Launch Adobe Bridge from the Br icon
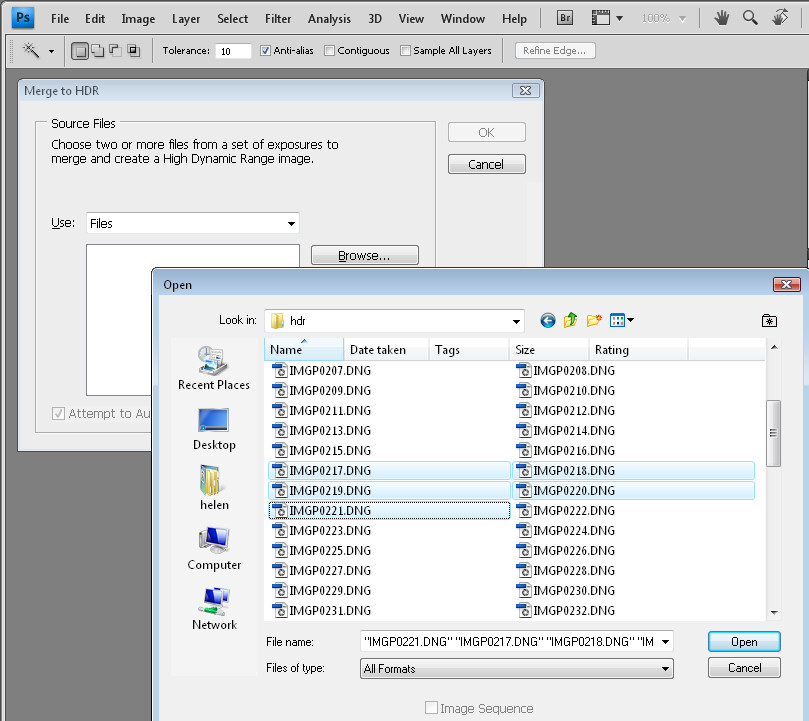 565,18
